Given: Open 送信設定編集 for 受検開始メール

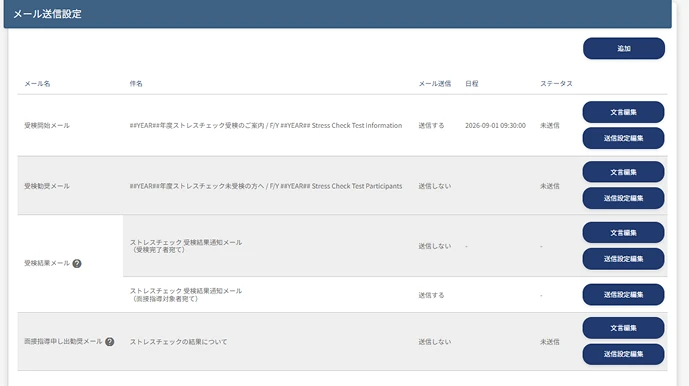Looking at the screenshot, I should 623,138.
